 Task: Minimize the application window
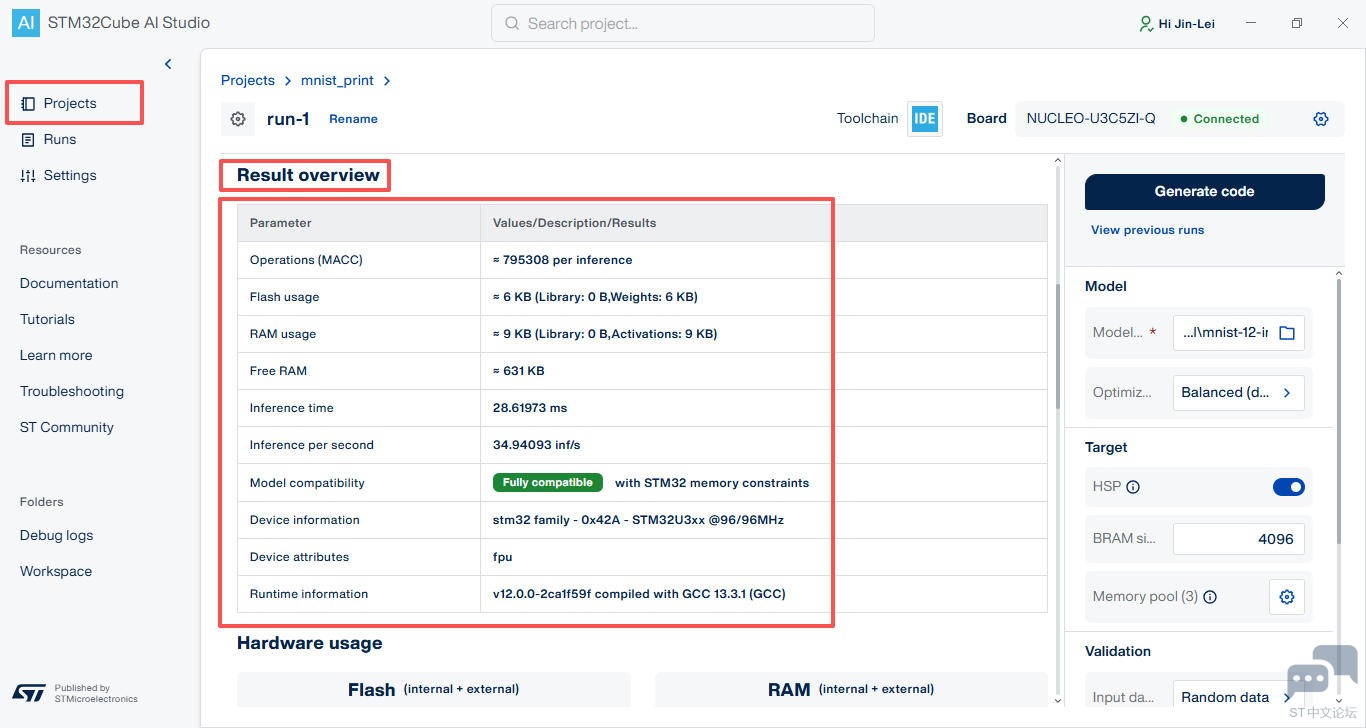[x=1251, y=23]
